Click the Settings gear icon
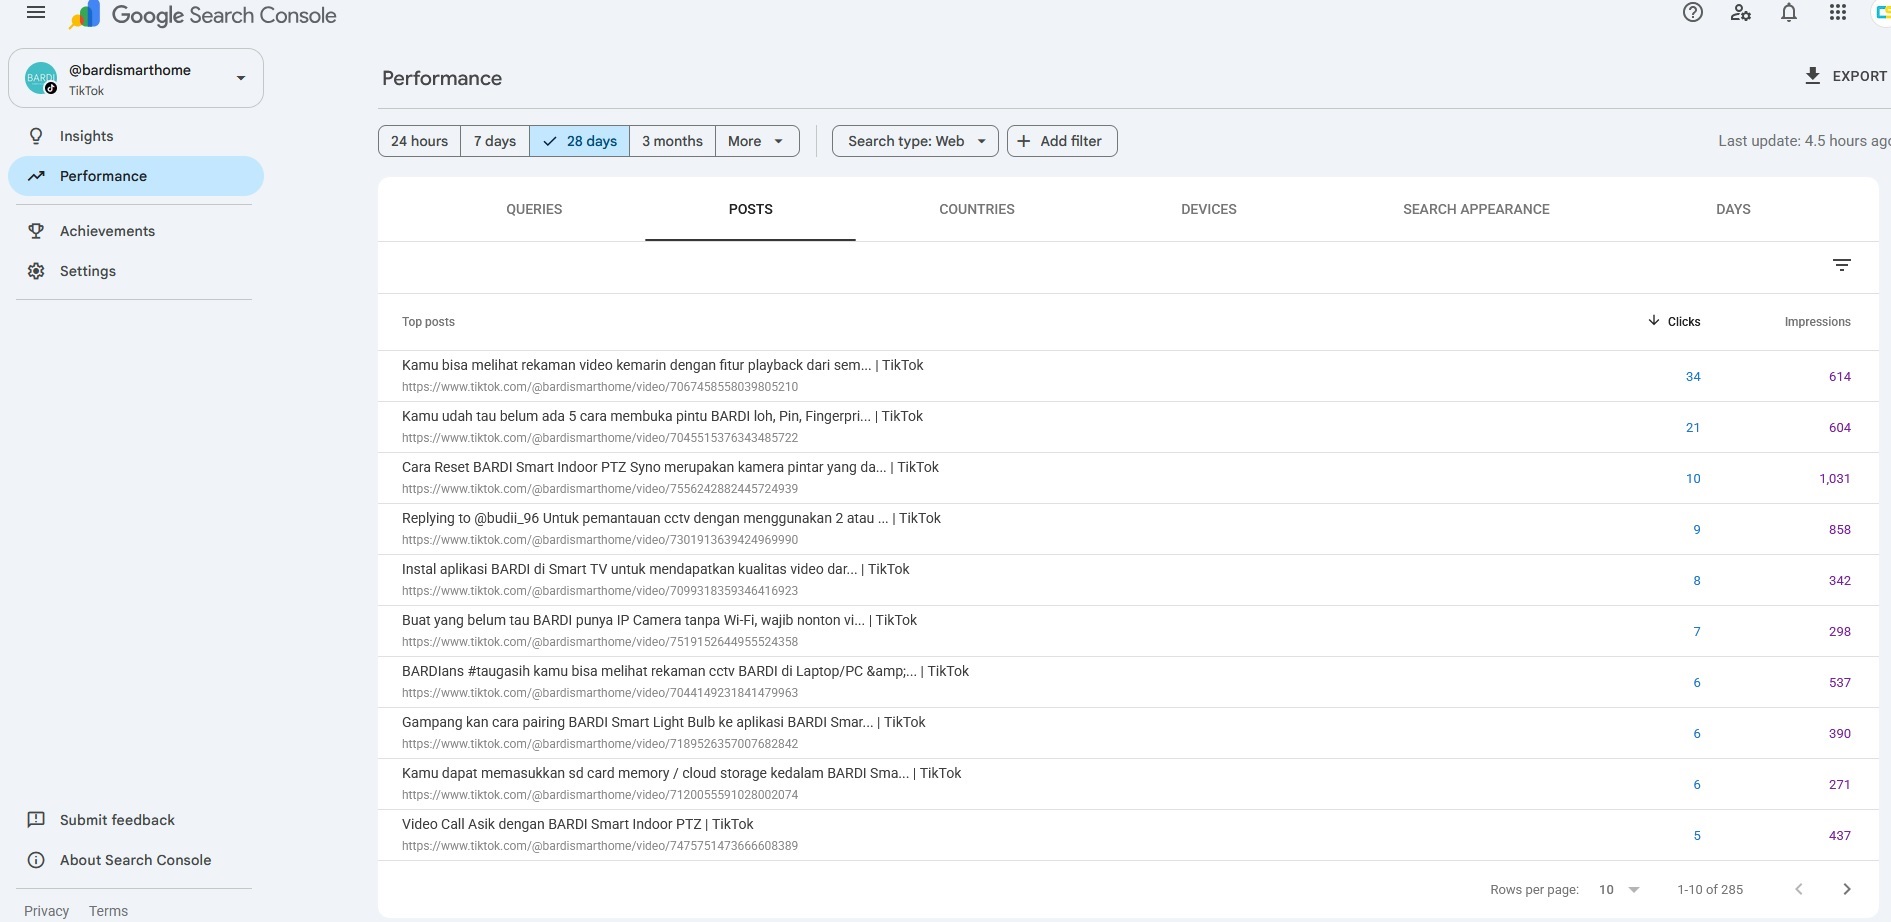This screenshot has width=1891, height=922. click(x=36, y=271)
